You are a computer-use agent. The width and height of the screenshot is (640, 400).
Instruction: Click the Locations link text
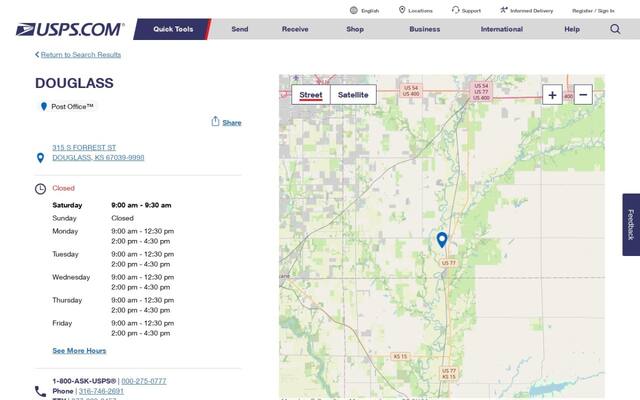[420, 11]
